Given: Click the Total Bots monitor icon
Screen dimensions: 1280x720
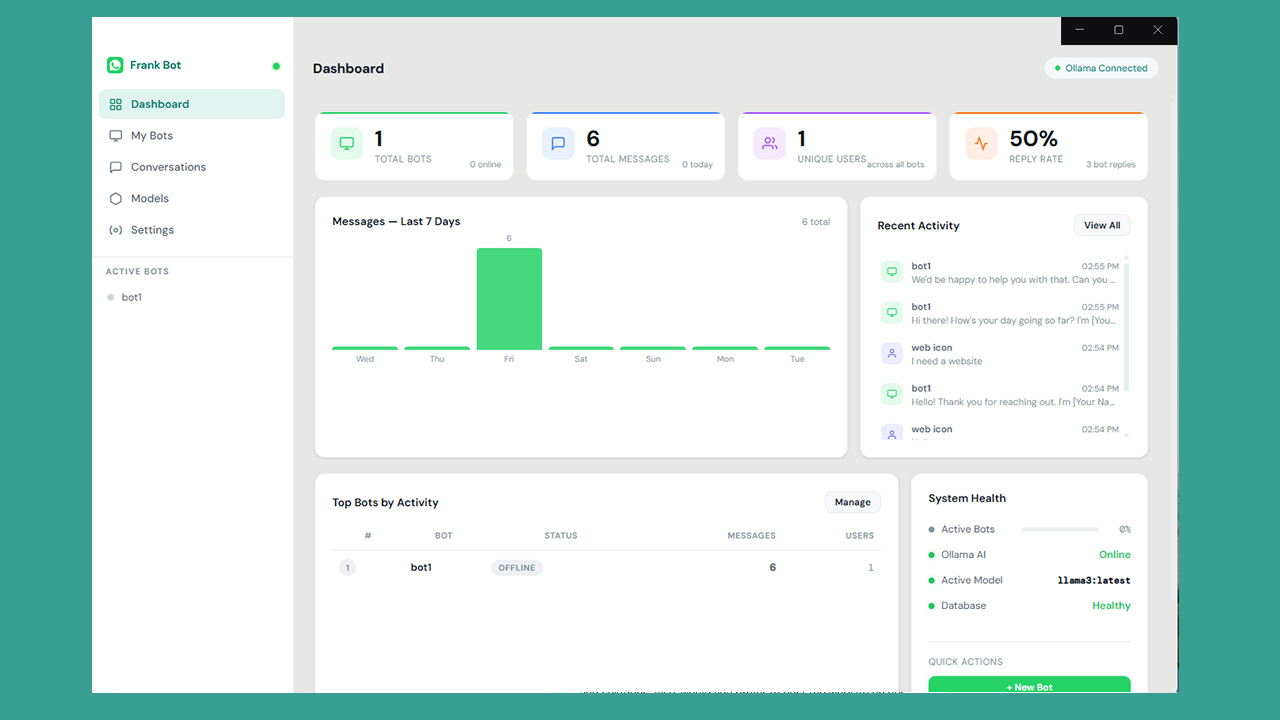Looking at the screenshot, I should click(347, 144).
